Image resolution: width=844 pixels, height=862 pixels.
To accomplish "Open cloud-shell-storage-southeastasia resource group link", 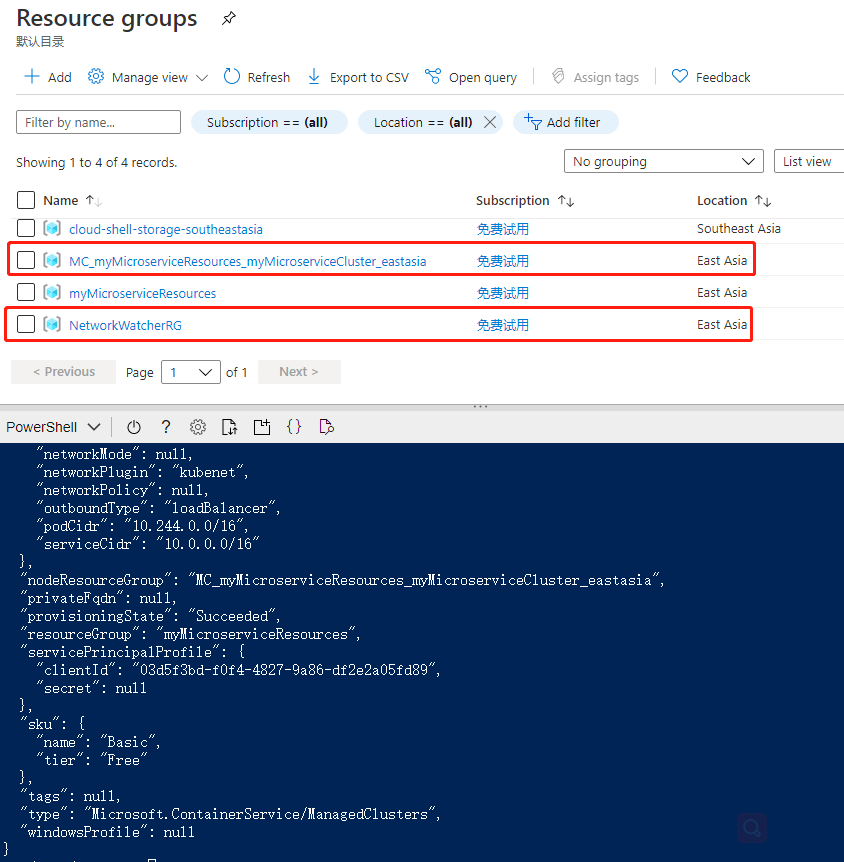I will point(166,229).
